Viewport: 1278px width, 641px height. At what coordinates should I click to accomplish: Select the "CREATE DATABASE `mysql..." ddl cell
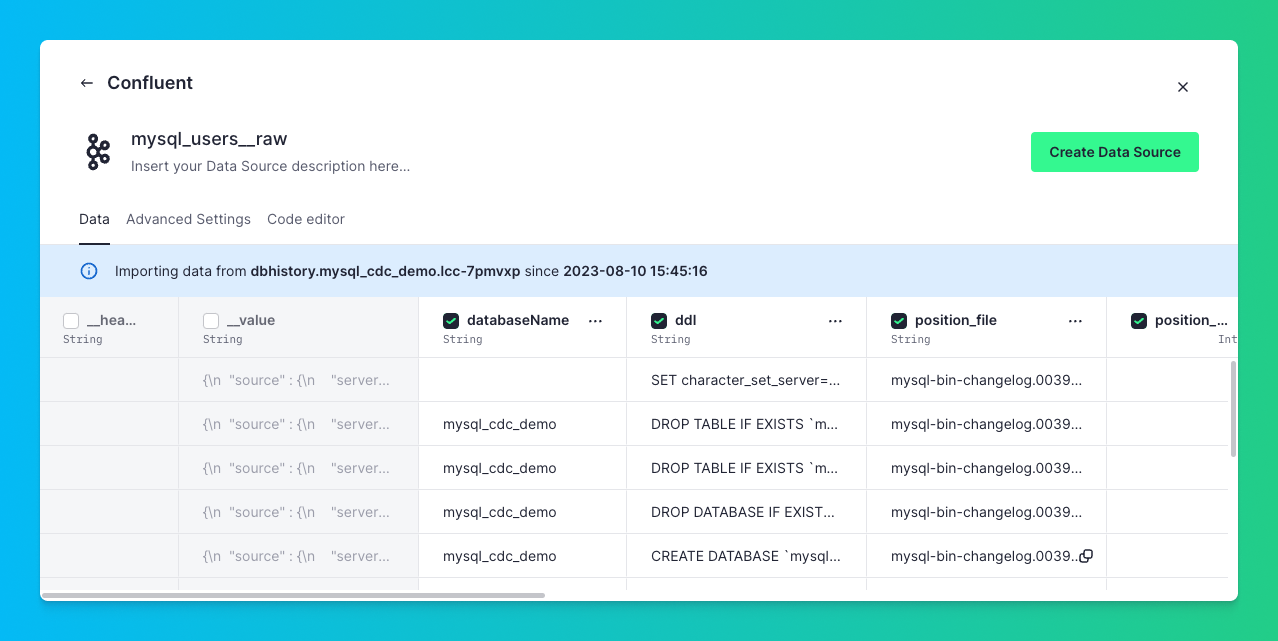click(x=746, y=556)
